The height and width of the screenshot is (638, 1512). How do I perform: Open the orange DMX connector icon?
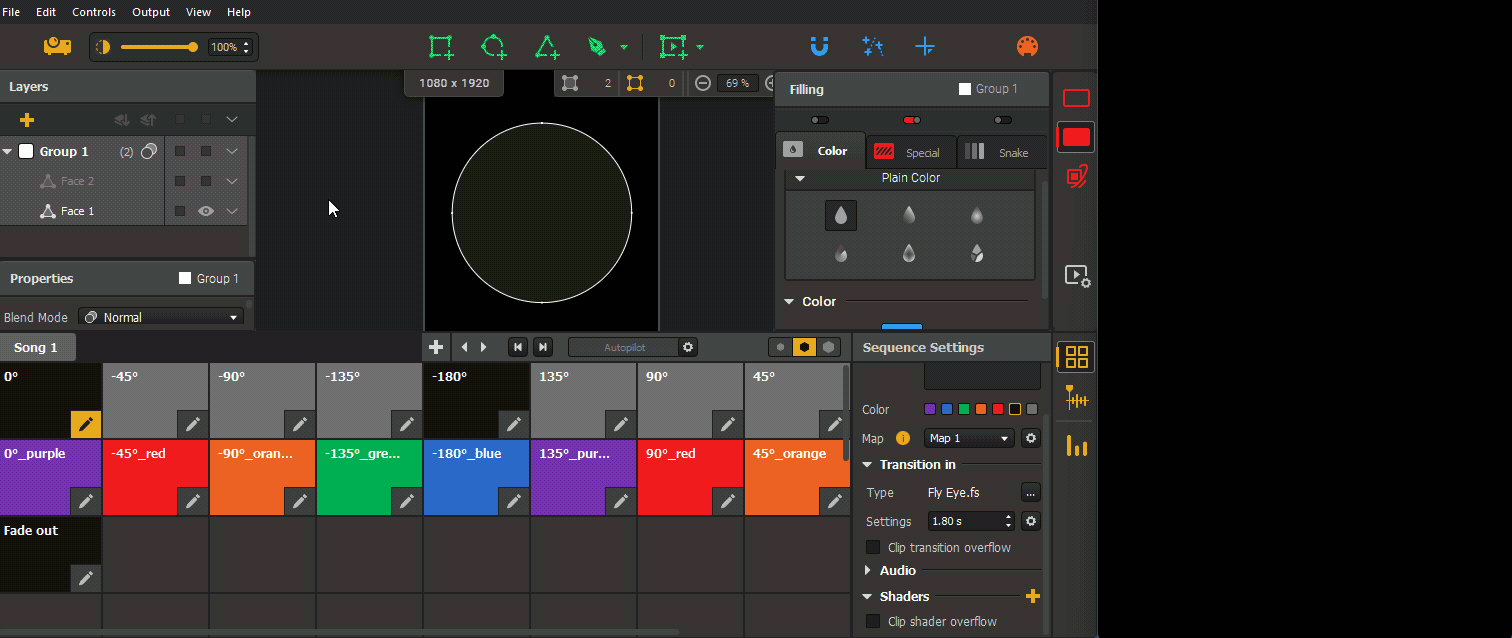[1027, 46]
